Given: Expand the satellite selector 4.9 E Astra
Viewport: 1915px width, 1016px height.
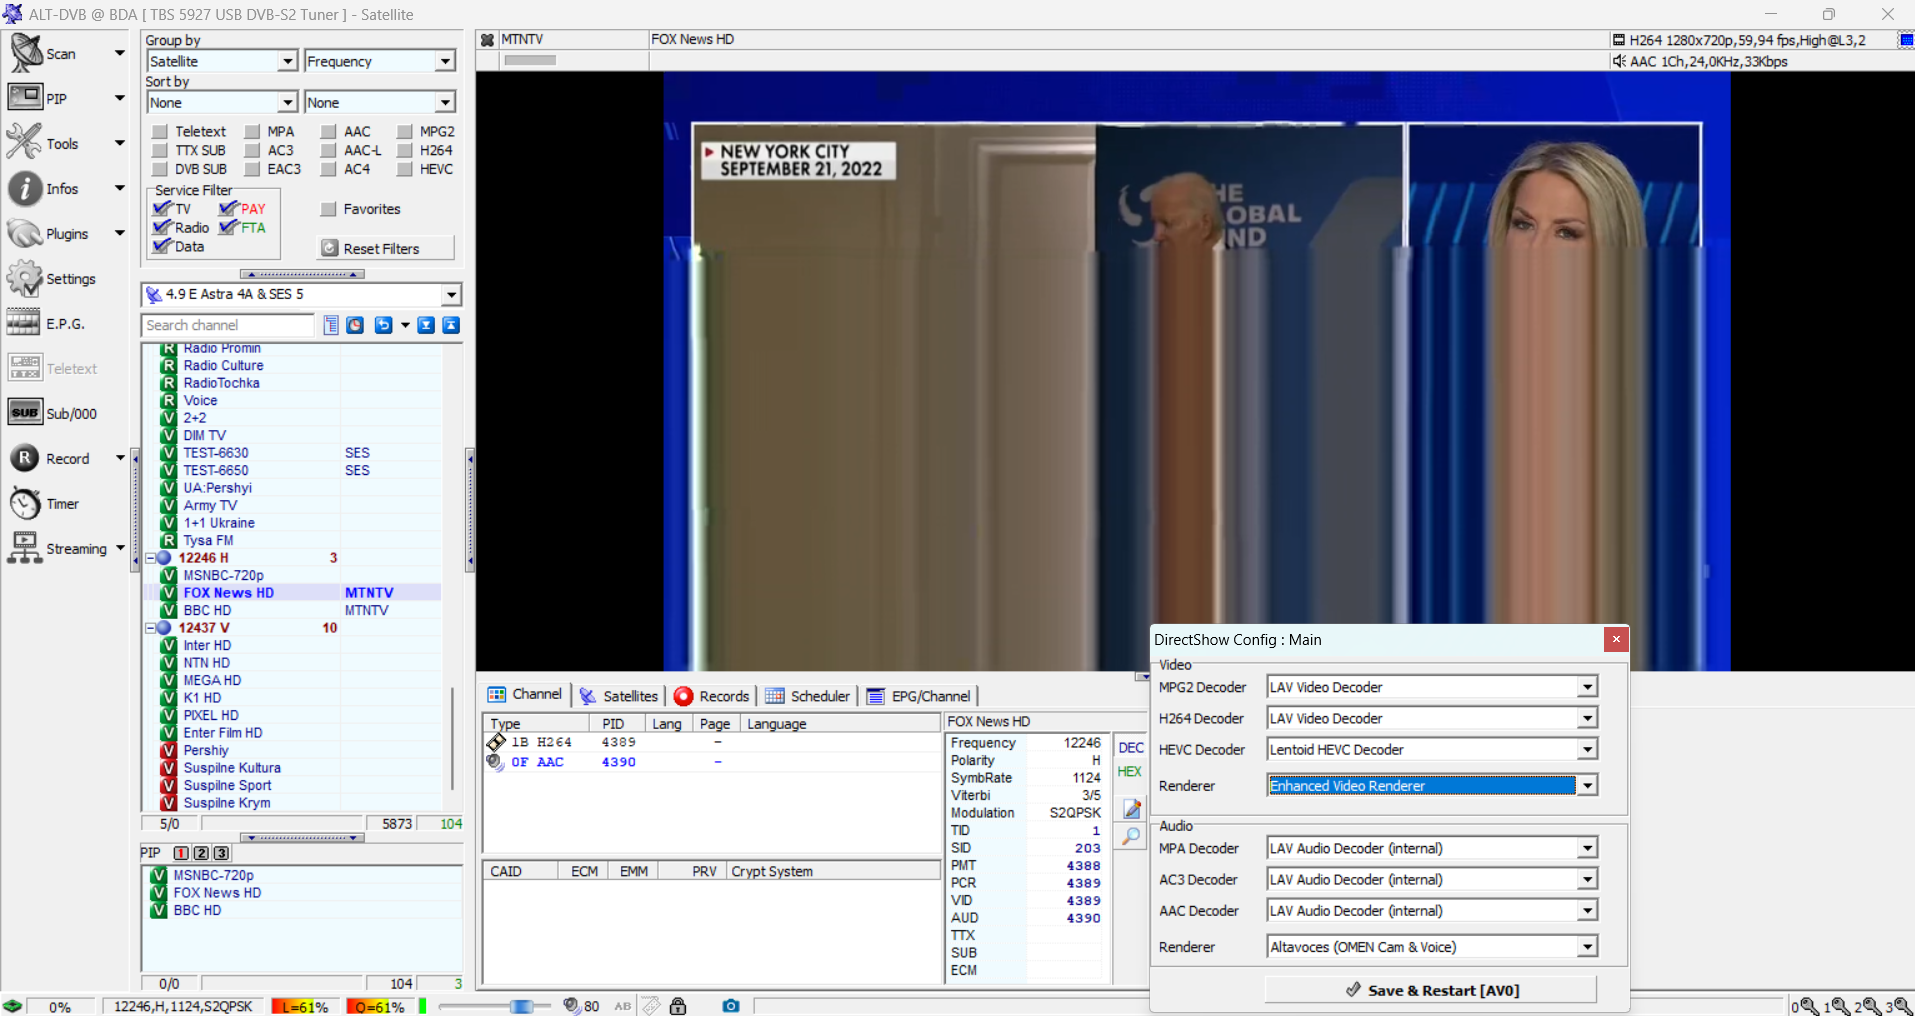Looking at the screenshot, I should click(x=451, y=295).
